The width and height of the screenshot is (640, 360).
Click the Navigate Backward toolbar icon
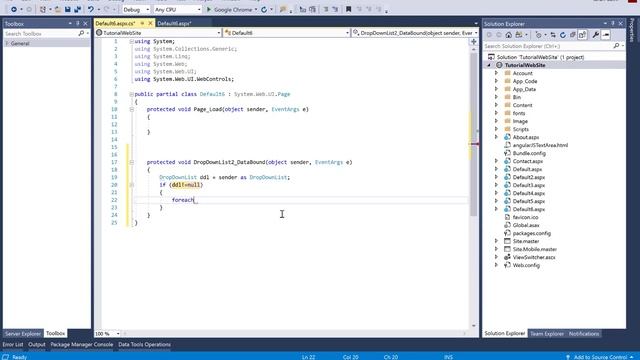pos(13,9)
